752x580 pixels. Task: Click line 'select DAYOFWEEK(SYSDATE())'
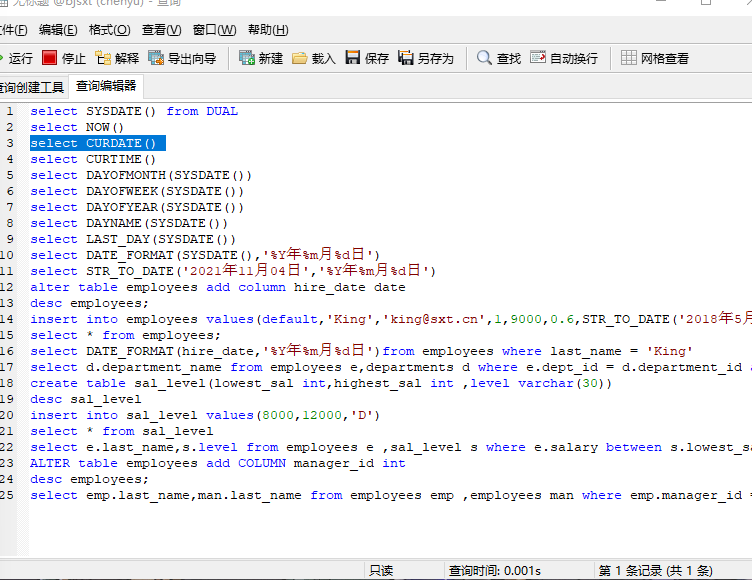tap(137, 191)
